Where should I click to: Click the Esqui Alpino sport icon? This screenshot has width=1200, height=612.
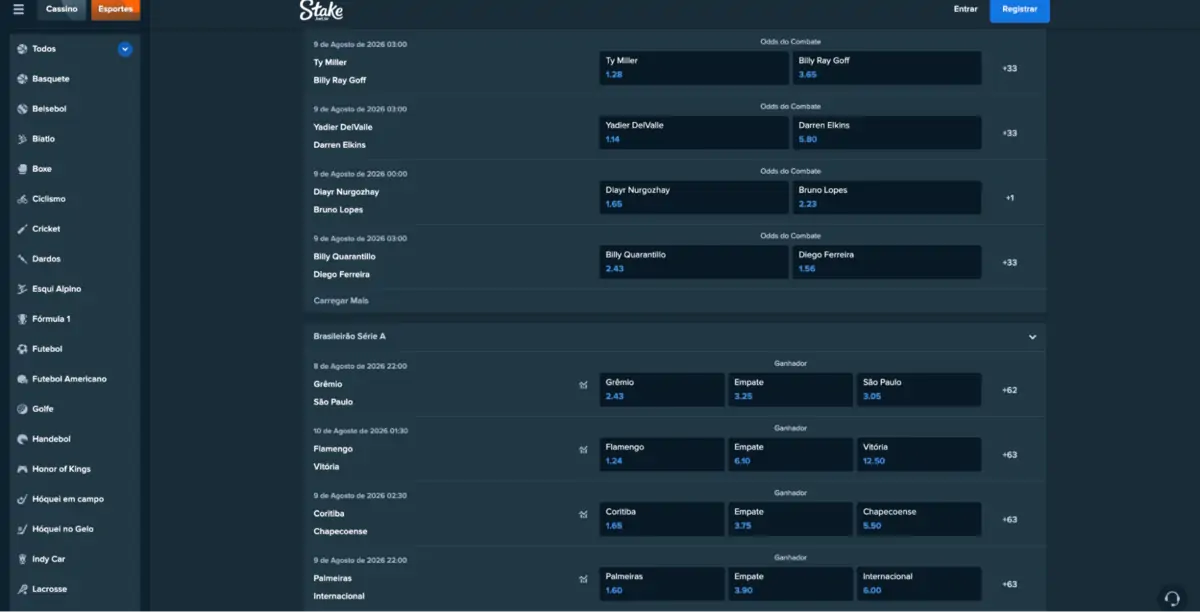pyautogui.click(x=22, y=289)
